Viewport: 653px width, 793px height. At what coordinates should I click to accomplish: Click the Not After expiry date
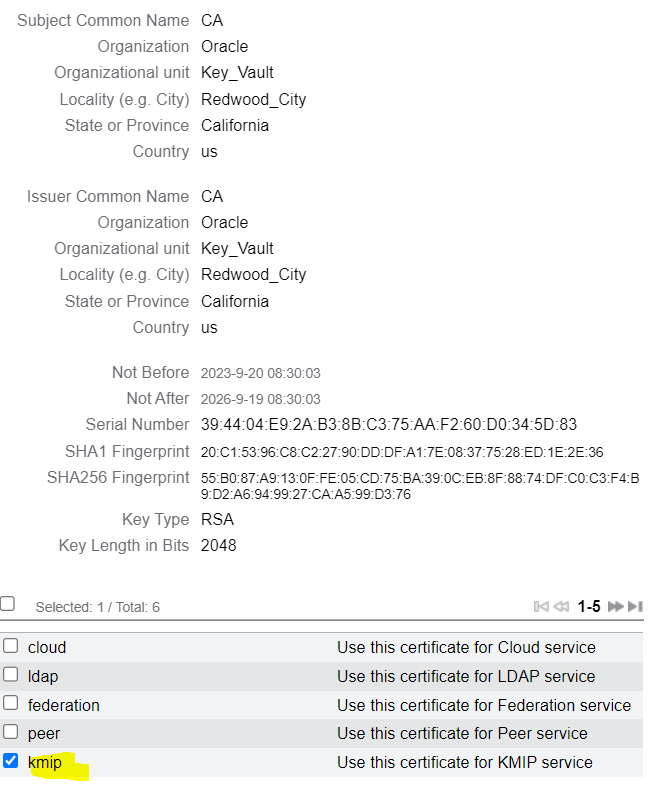(x=260, y=399)
